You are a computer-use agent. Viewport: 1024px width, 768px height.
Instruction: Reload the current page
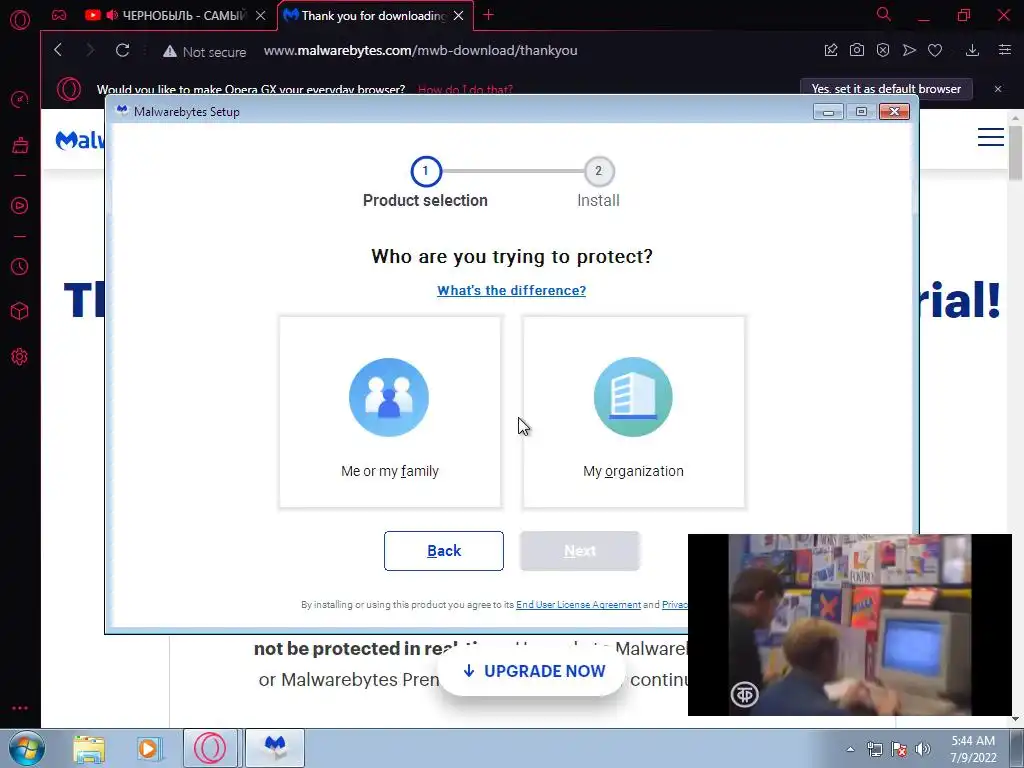(x=122, y=50)
